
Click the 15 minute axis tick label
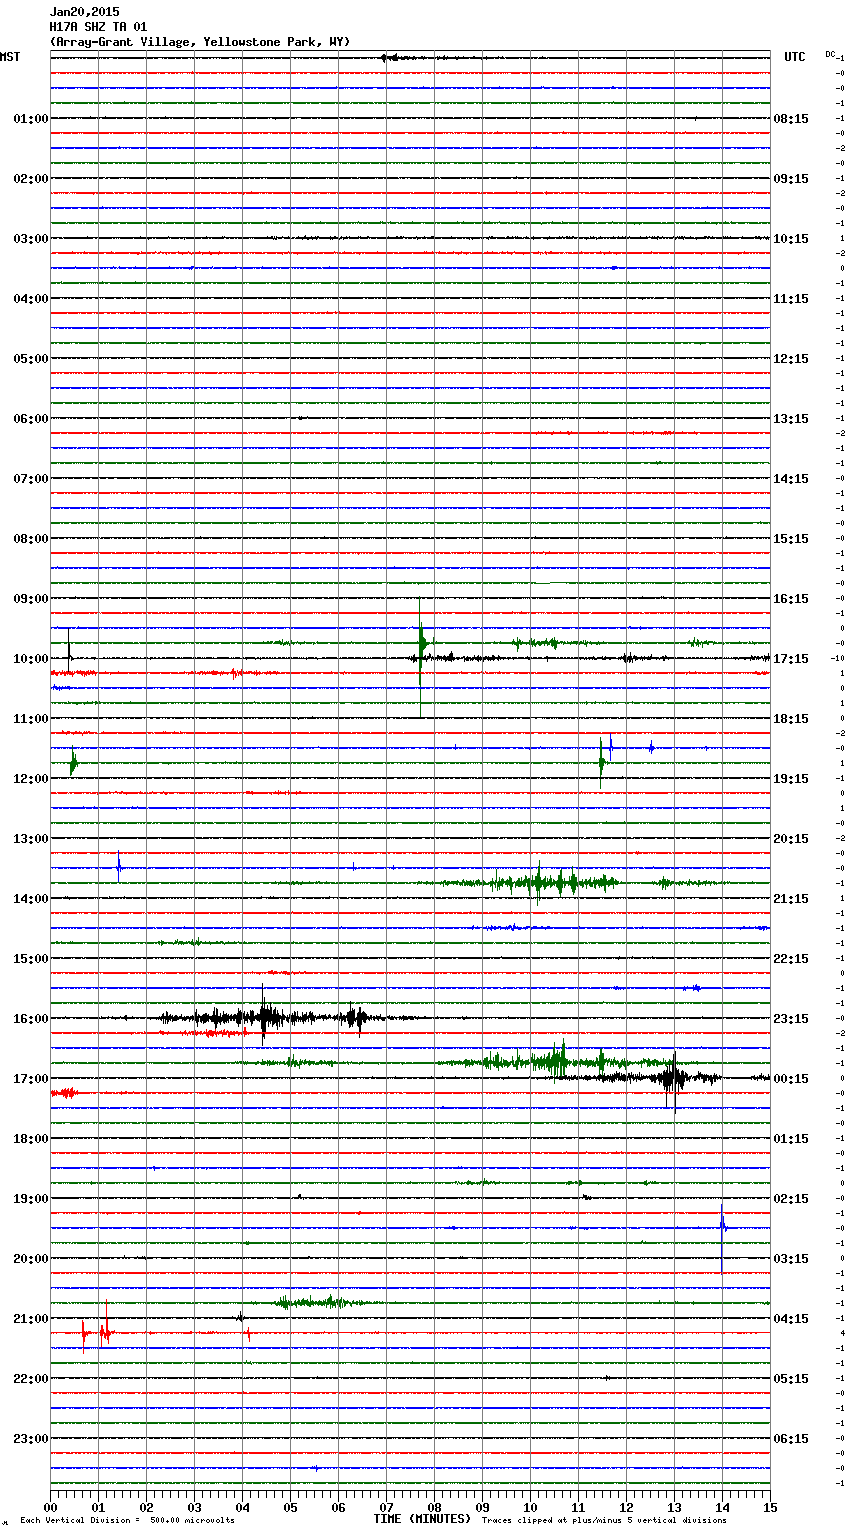pos(770,1506)
